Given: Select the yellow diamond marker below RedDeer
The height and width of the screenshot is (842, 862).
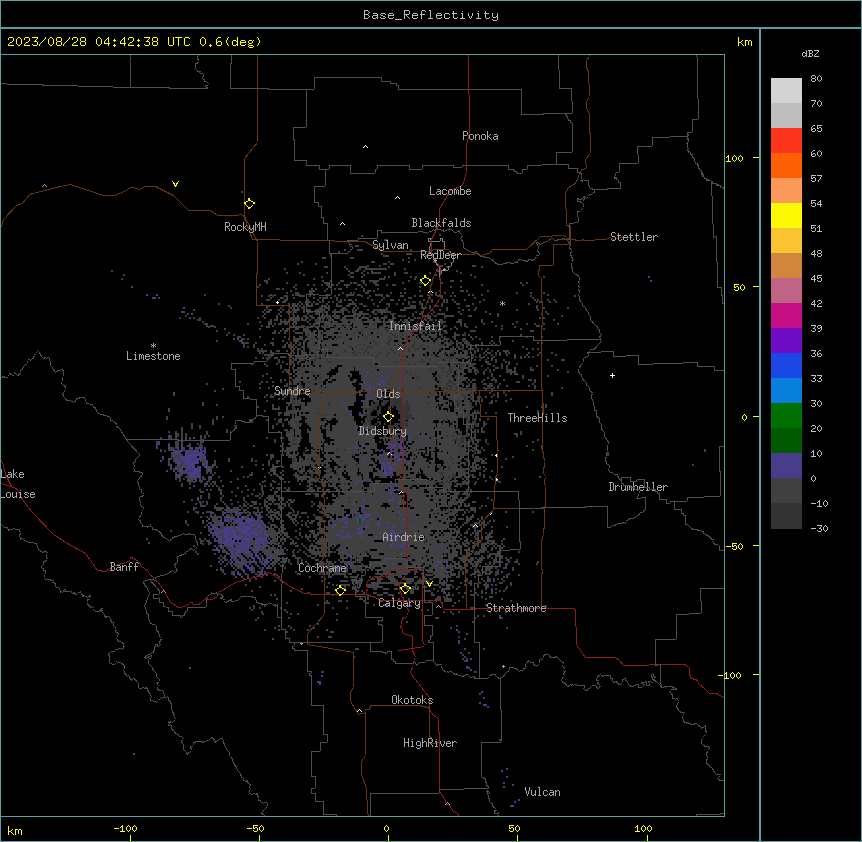Looking at the screenshot, I should (x=426, y=281).
